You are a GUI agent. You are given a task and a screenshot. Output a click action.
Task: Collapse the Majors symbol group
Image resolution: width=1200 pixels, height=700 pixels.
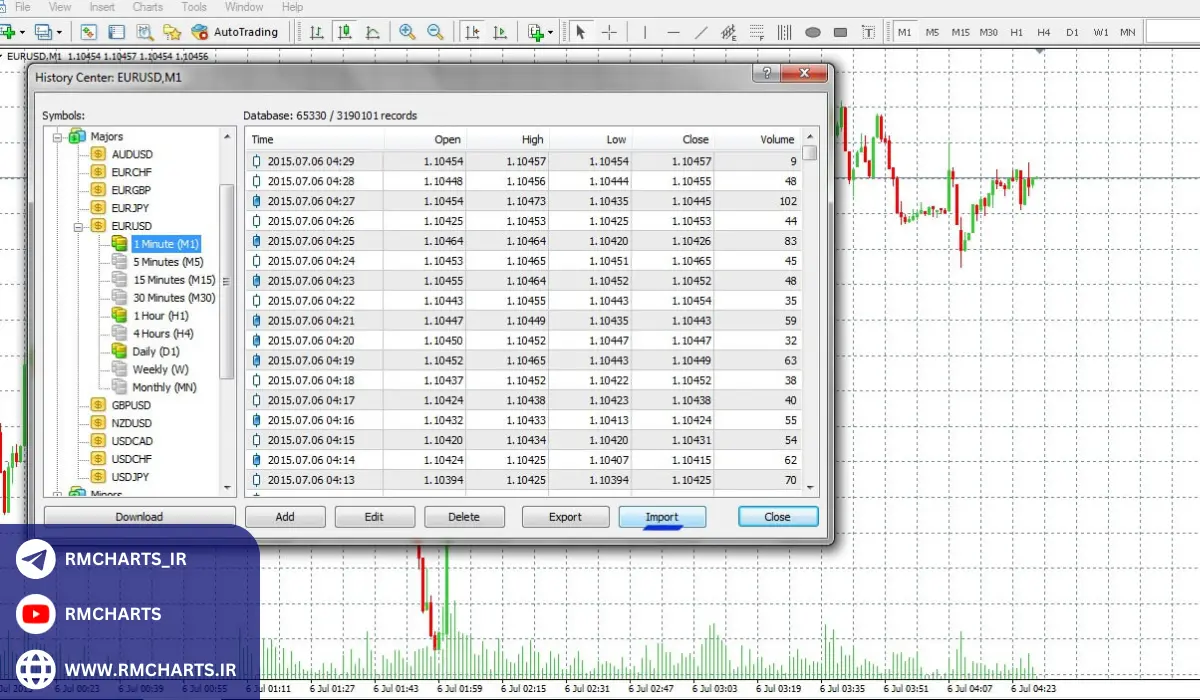pyautogui.click(x=58, y=137)
